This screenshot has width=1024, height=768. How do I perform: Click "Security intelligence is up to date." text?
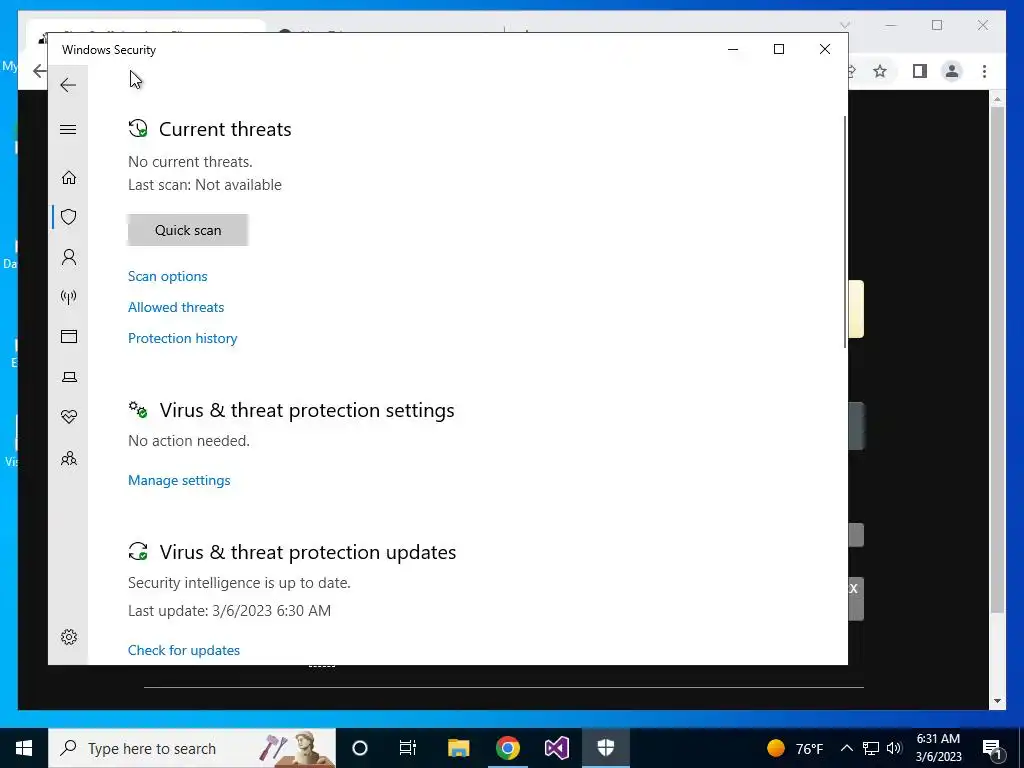239,583
